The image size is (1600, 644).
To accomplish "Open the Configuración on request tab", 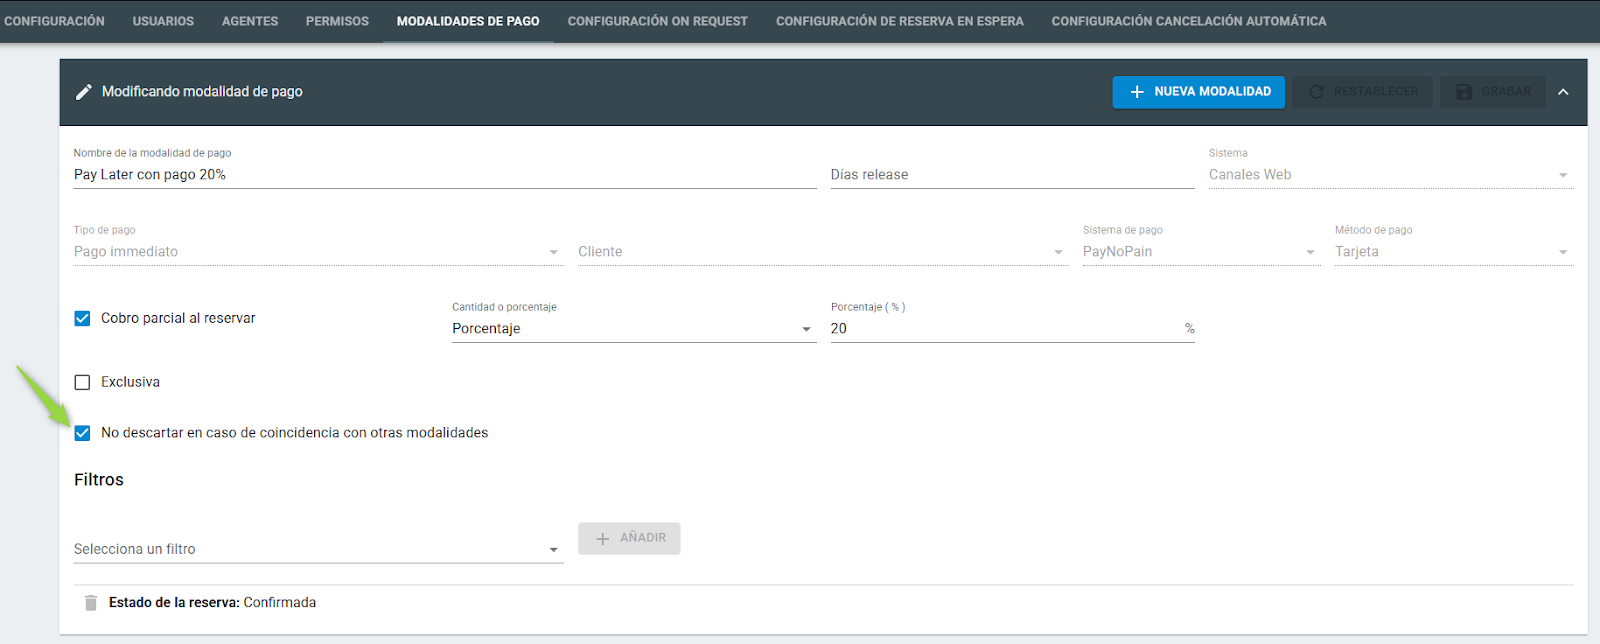I will [658, 21].
